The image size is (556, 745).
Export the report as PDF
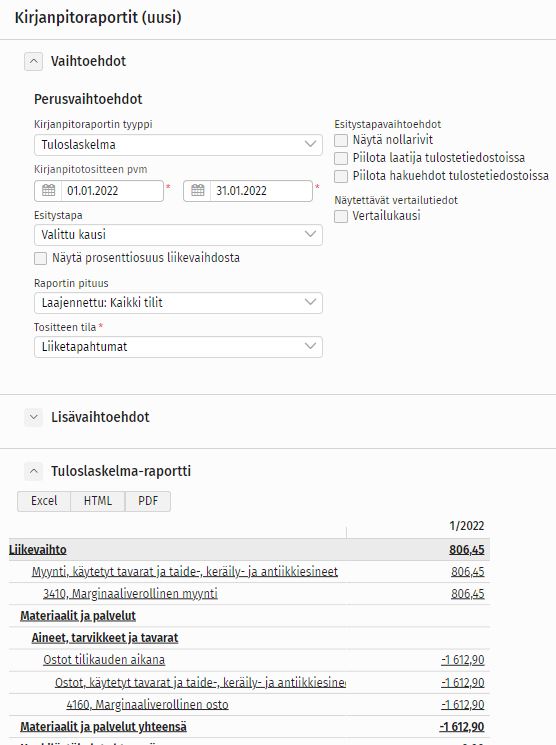pos(148,501)
